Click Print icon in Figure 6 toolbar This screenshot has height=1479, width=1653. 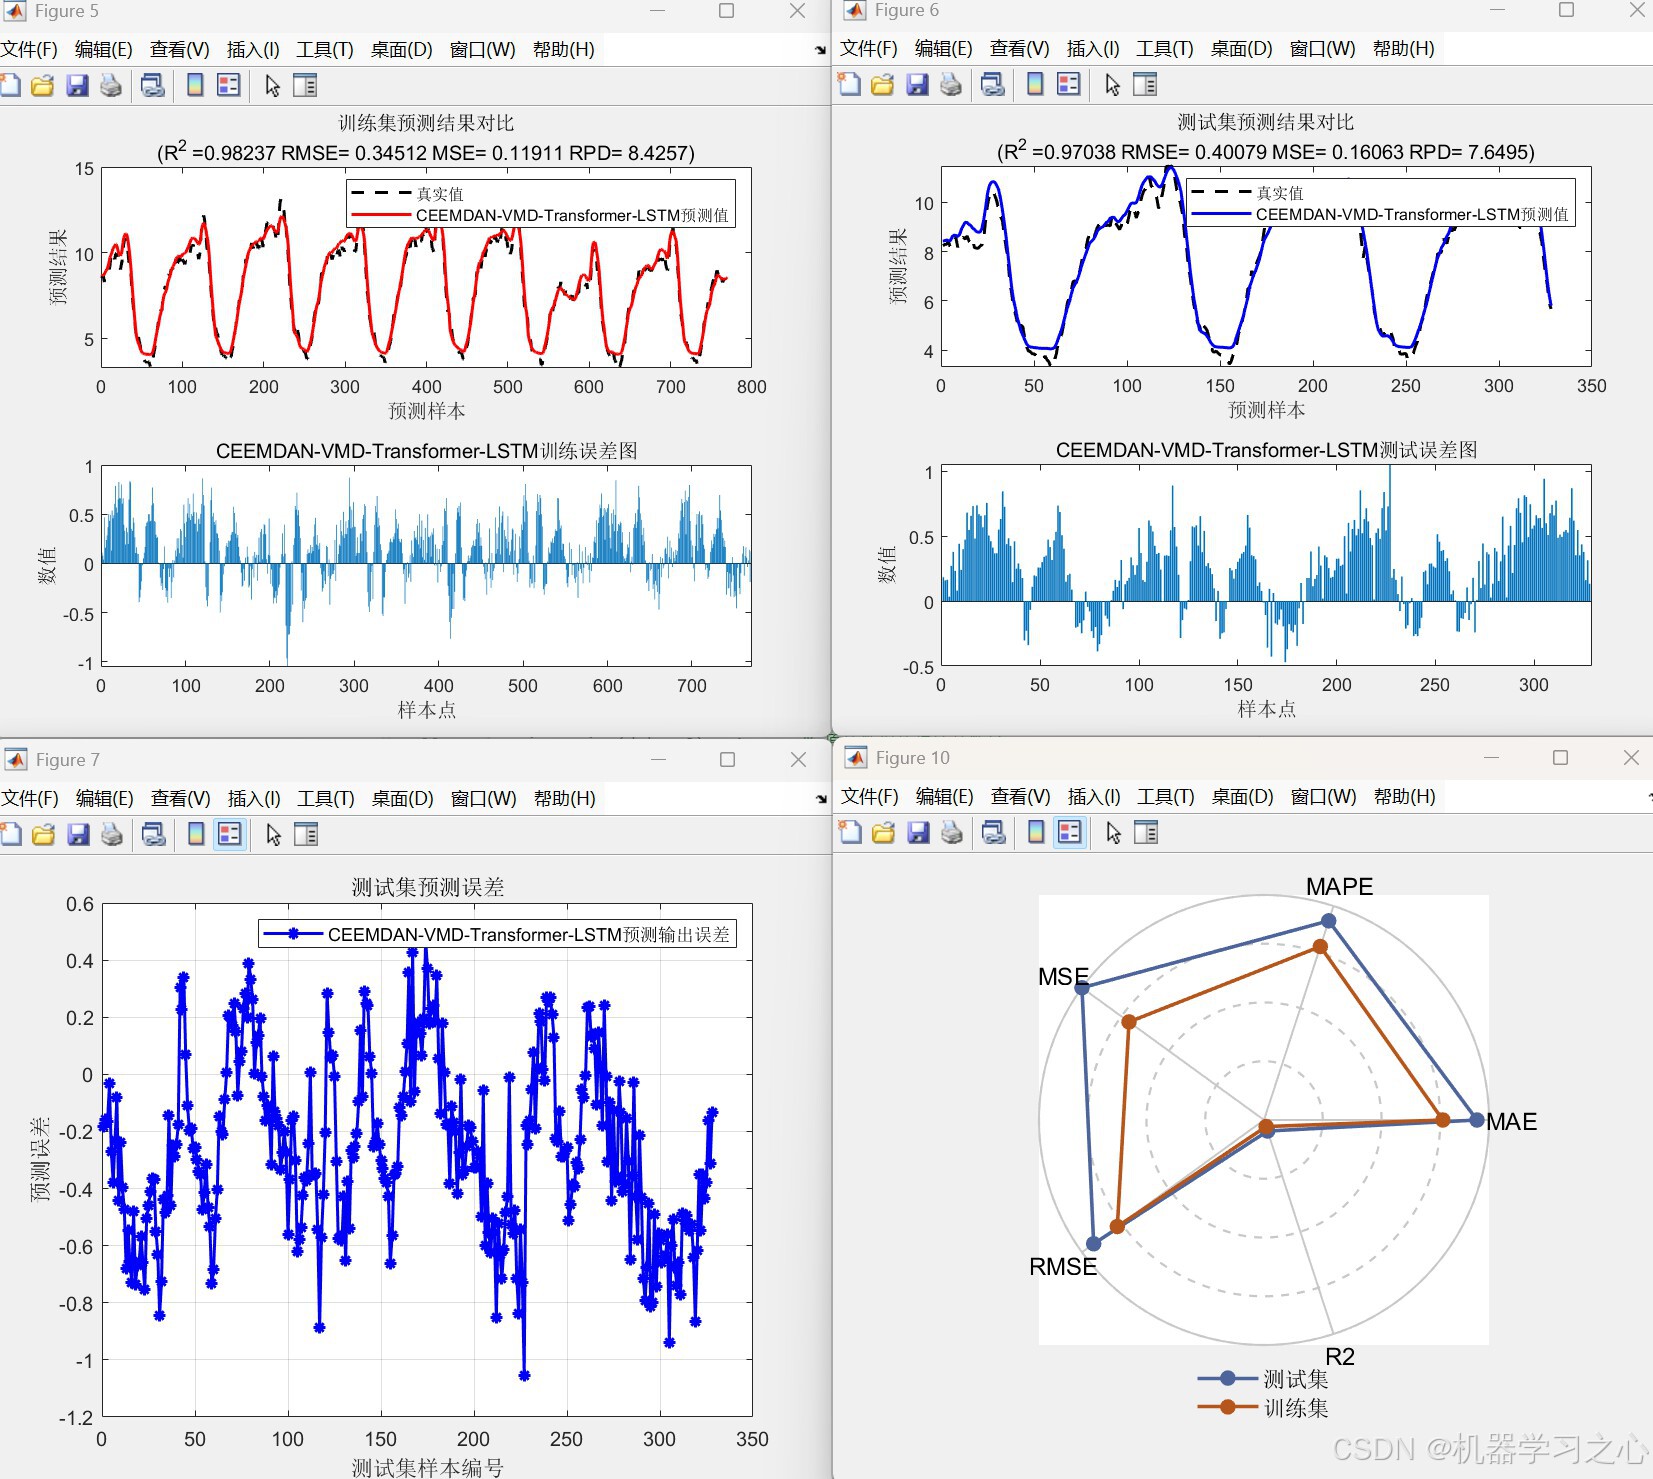(951, 84)
